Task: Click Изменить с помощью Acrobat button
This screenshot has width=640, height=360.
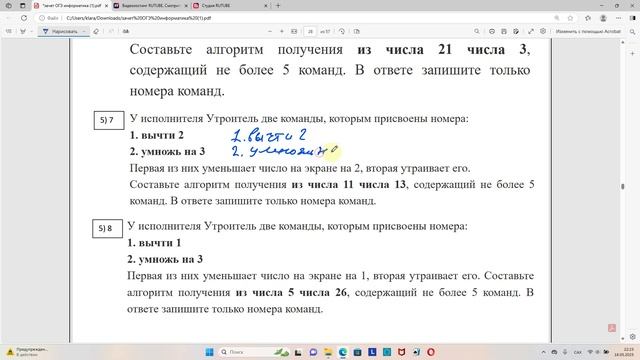Action: pyautogui.click(x=588, y=31)
